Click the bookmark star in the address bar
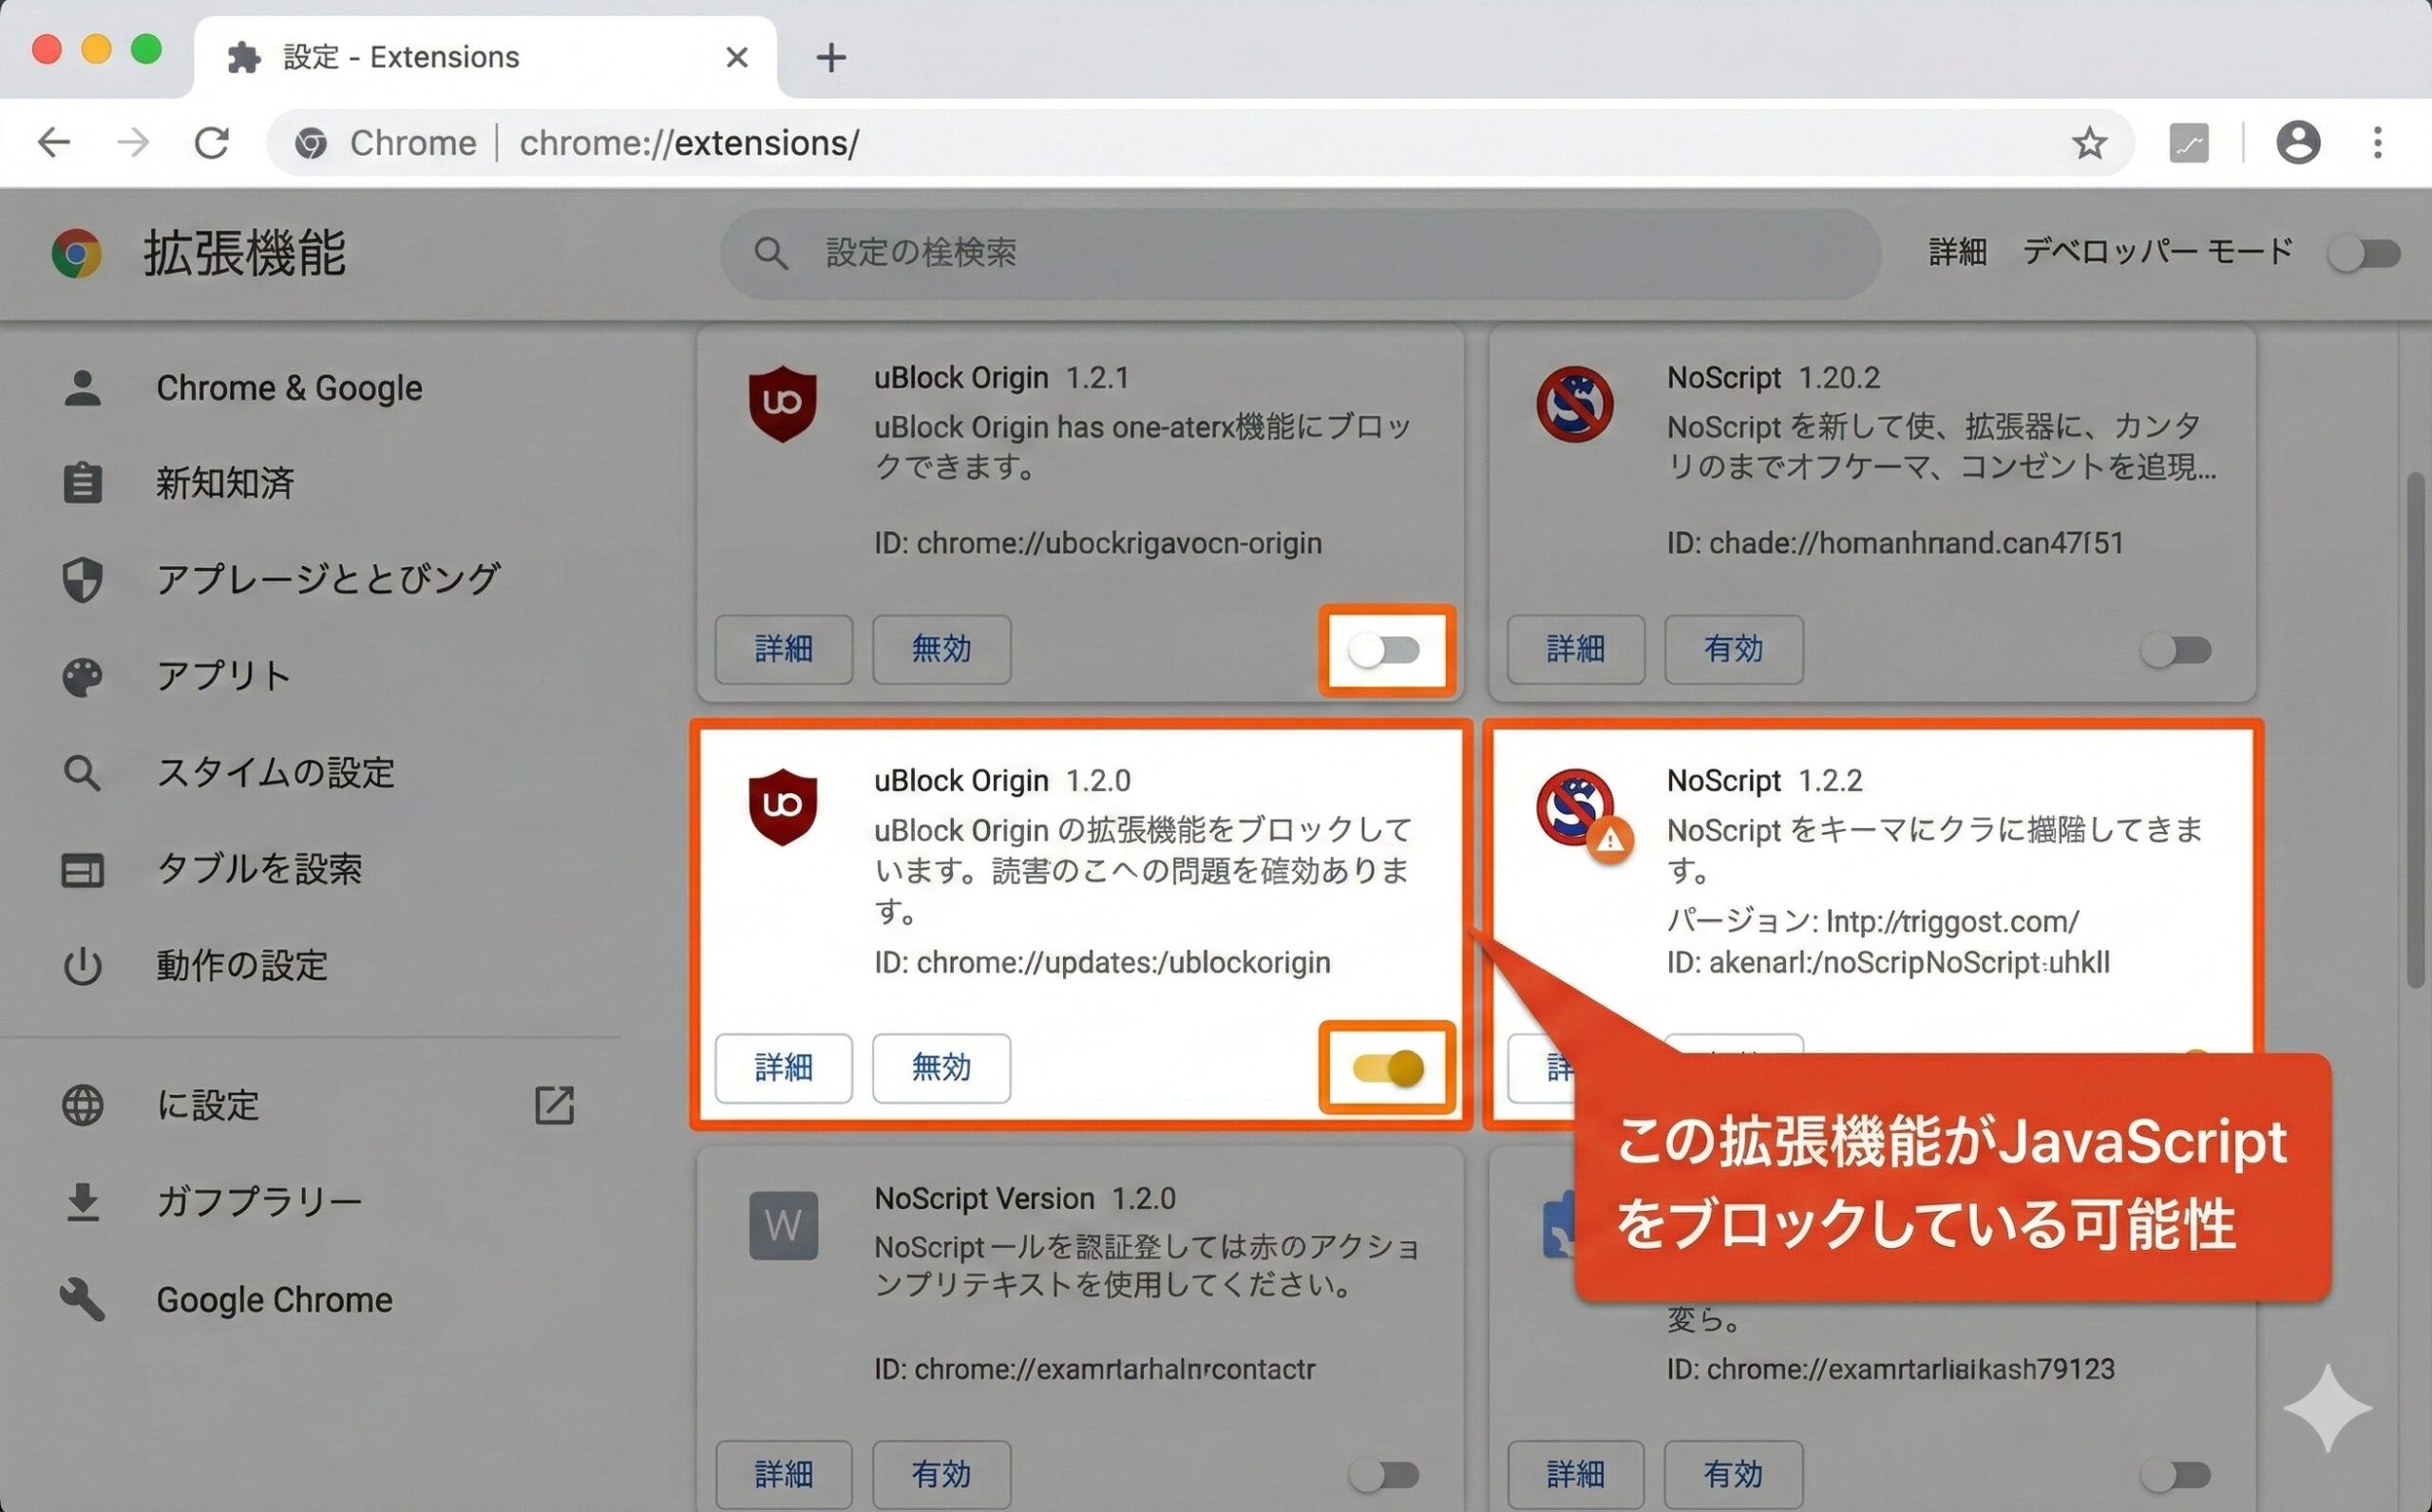The image size is (2432, 1512). point(2089,143)
